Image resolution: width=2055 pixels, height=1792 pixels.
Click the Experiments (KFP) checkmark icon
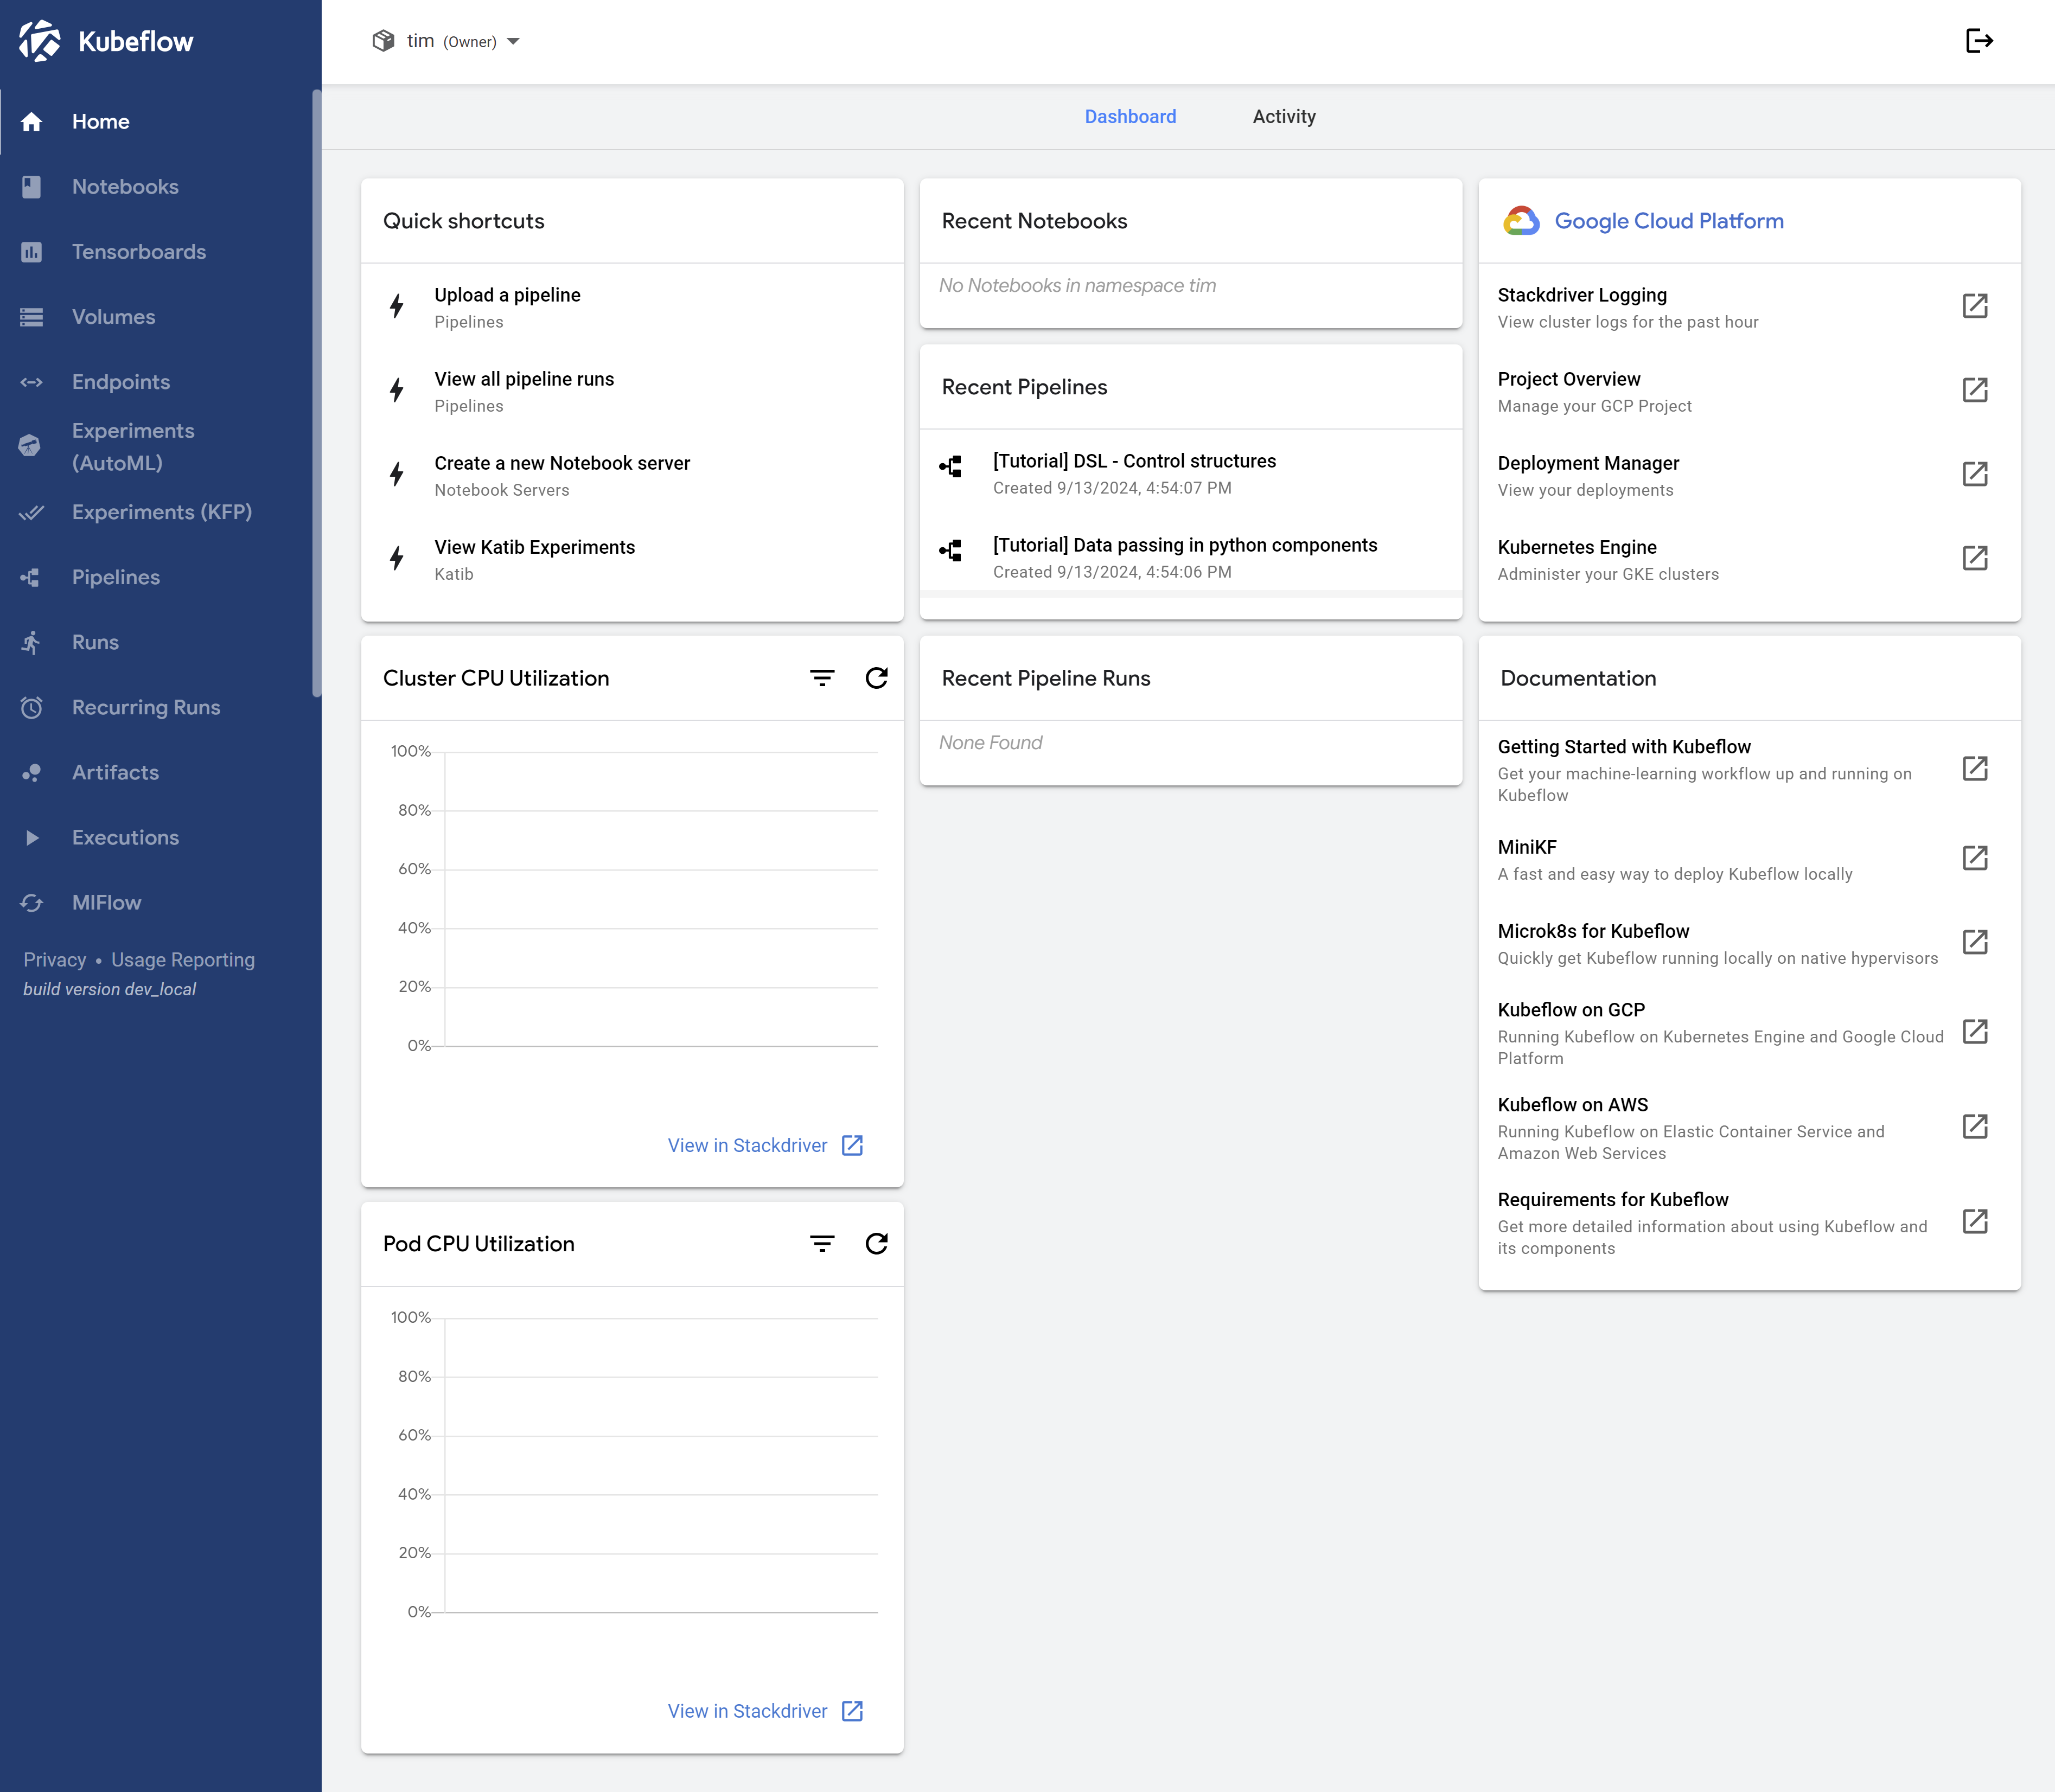(32, 512)
